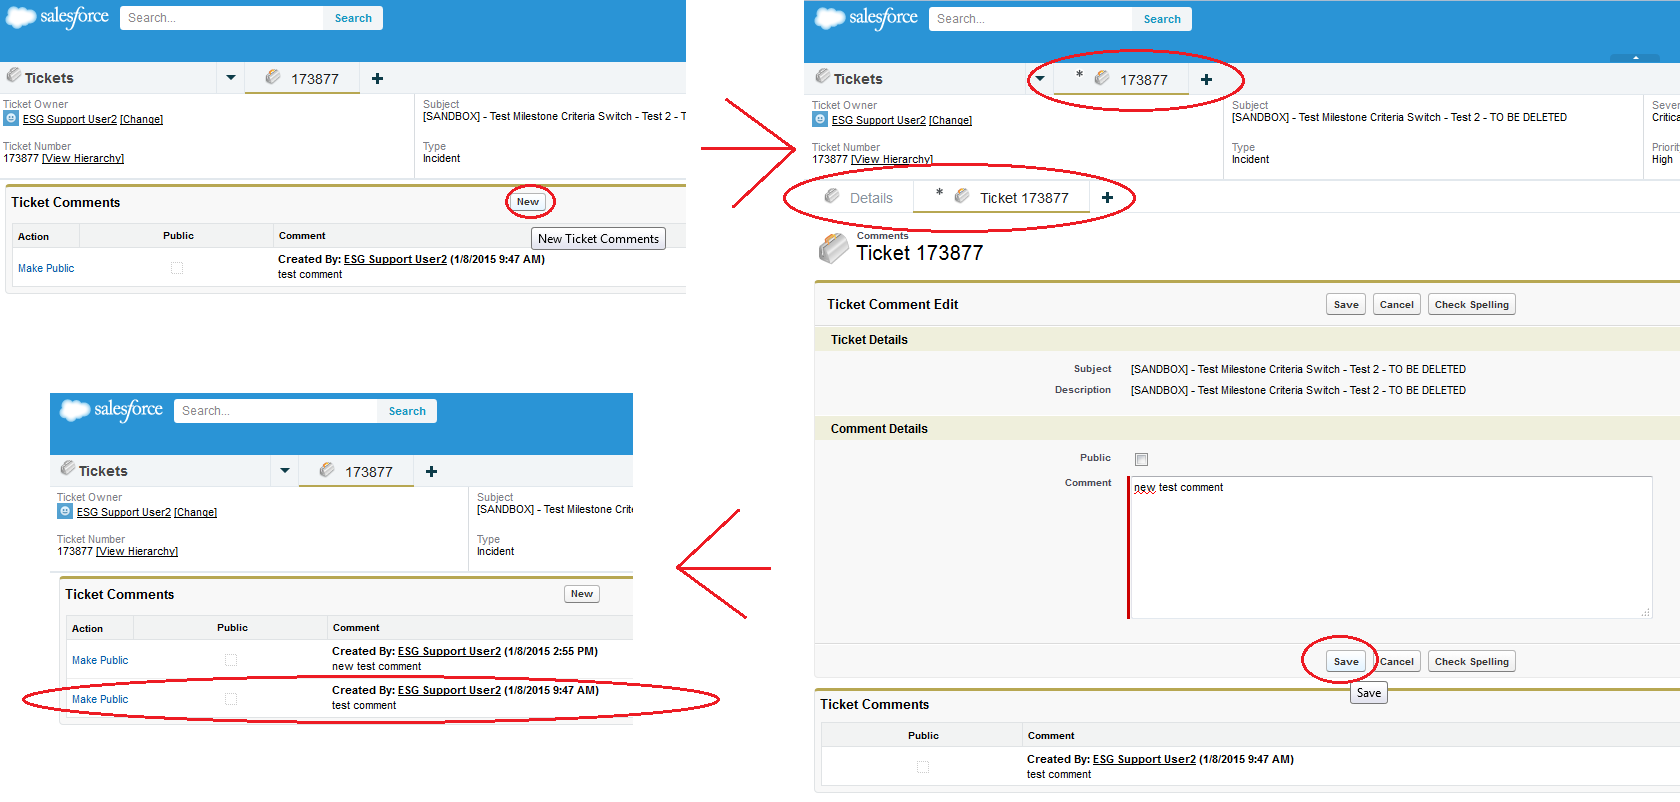
Task: Click Search button in top-left screenshot
Action: point(353,18)
